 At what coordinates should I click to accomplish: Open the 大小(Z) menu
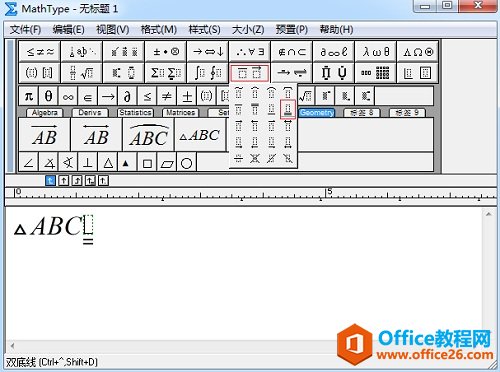[x=248, y=30]
